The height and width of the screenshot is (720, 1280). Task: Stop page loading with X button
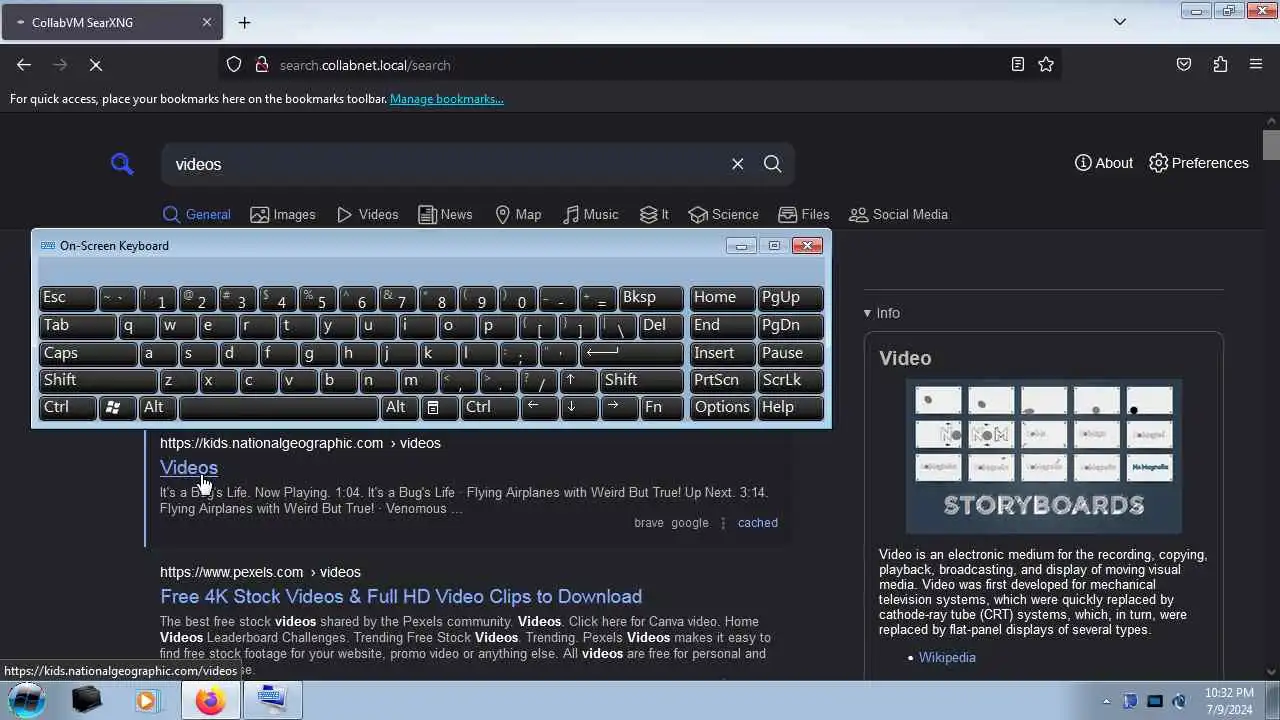pyautogui.click(x=96, y=65)
